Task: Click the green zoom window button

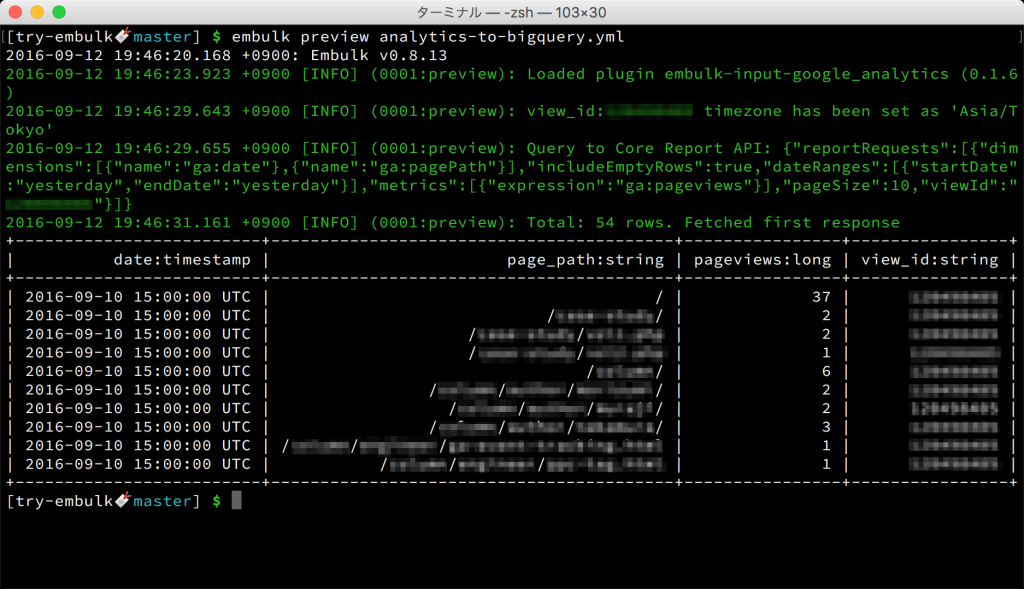Action: (x=59, y=13)
